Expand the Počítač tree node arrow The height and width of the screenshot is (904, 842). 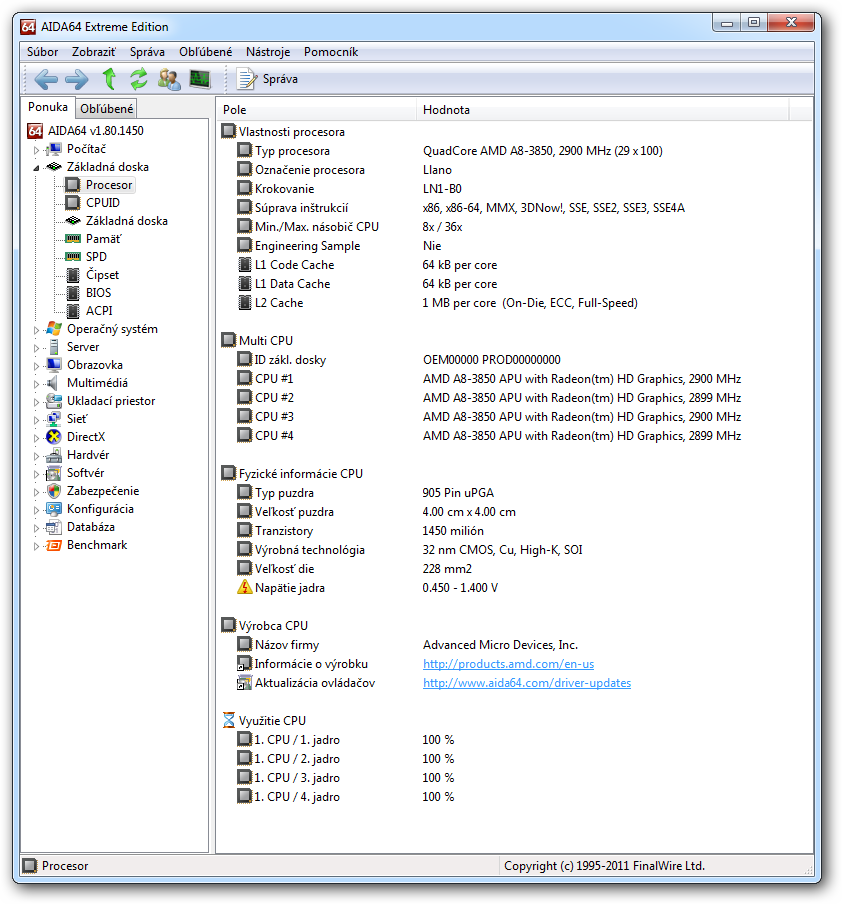click(36, 150)
